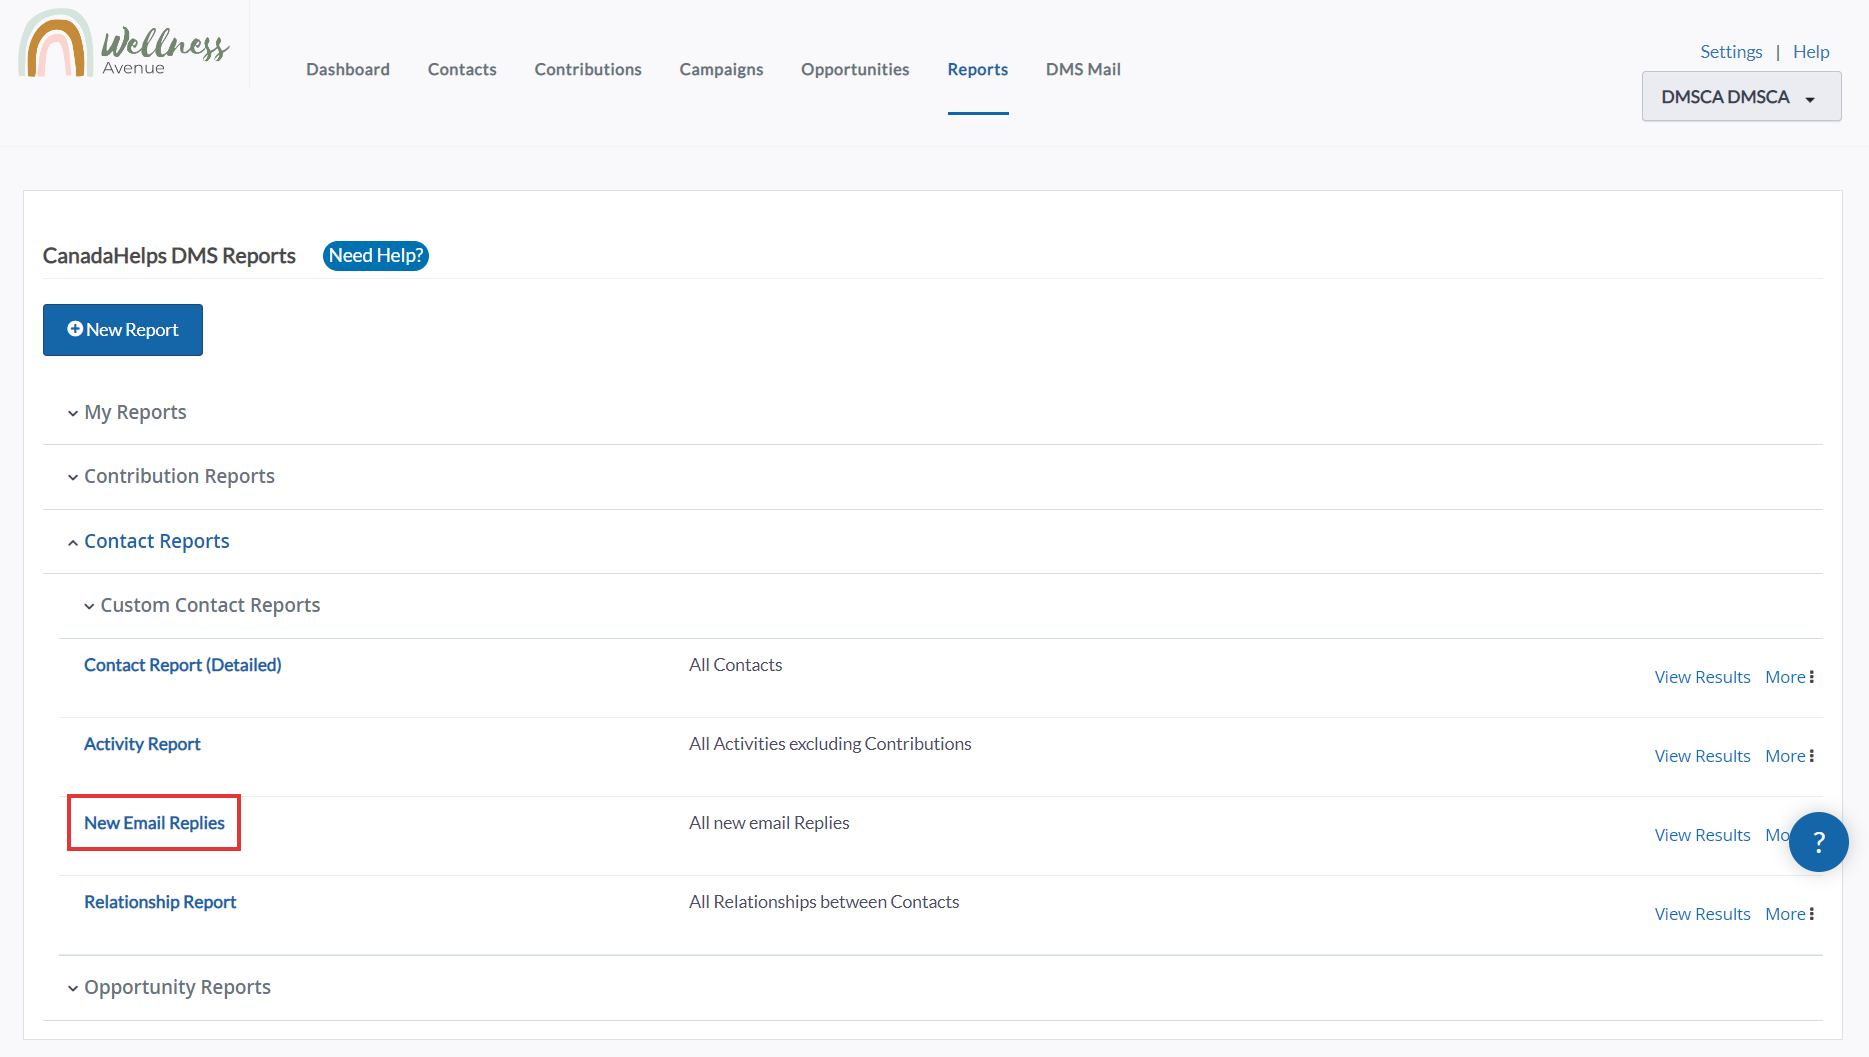Screen dimensions: 1869x1057
Task: Select the Opportunities menu item
Action: pyautogui.click(x=855, y=69)
